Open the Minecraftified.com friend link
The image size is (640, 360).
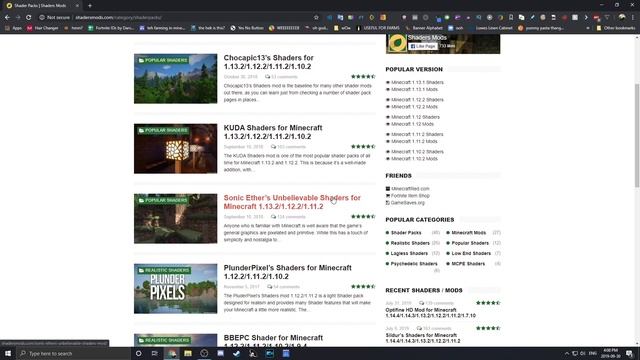click(410, 189)
